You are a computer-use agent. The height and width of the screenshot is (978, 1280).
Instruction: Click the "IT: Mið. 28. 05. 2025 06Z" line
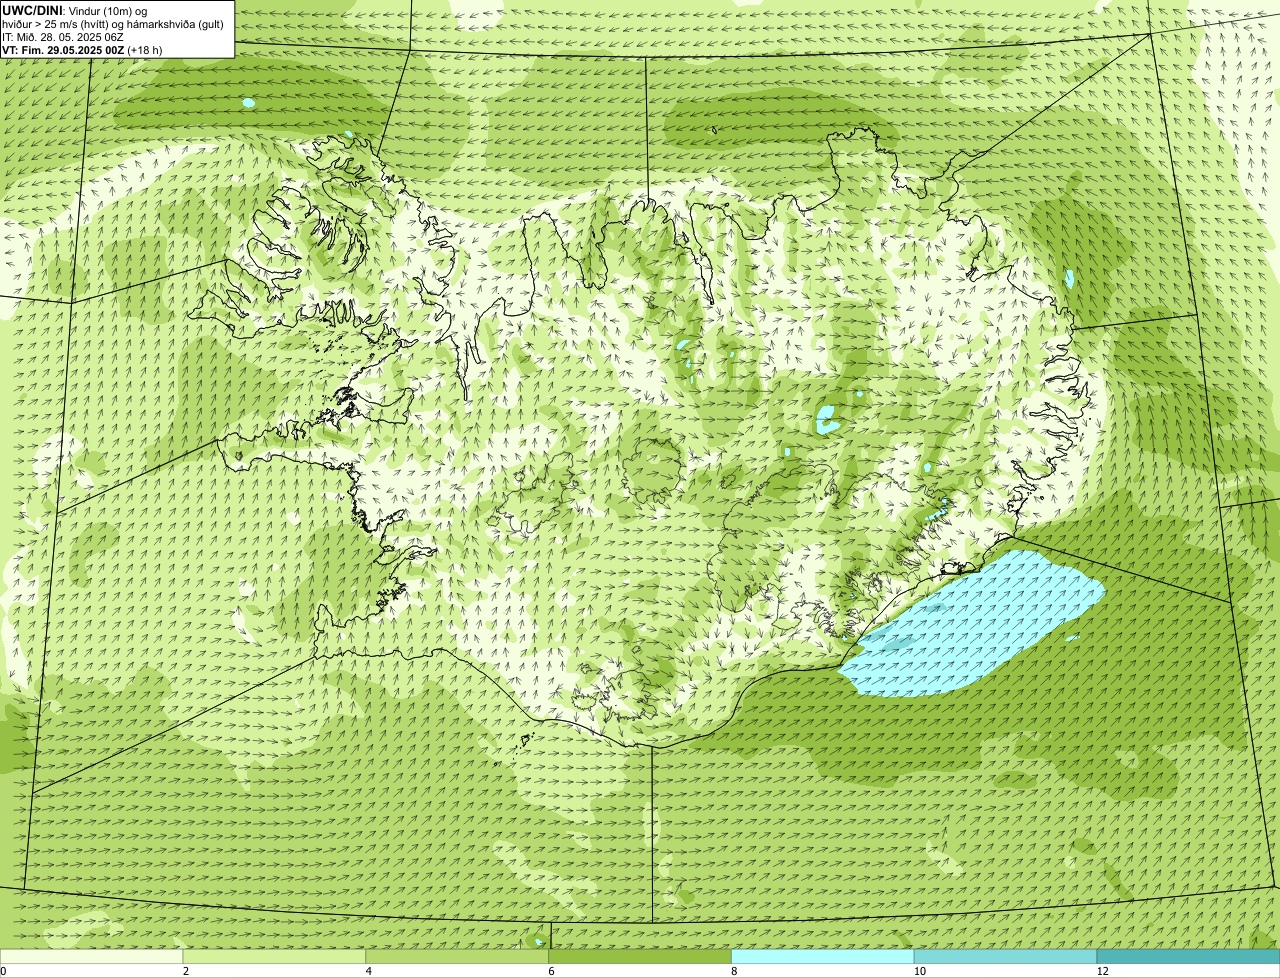[63, 37]
